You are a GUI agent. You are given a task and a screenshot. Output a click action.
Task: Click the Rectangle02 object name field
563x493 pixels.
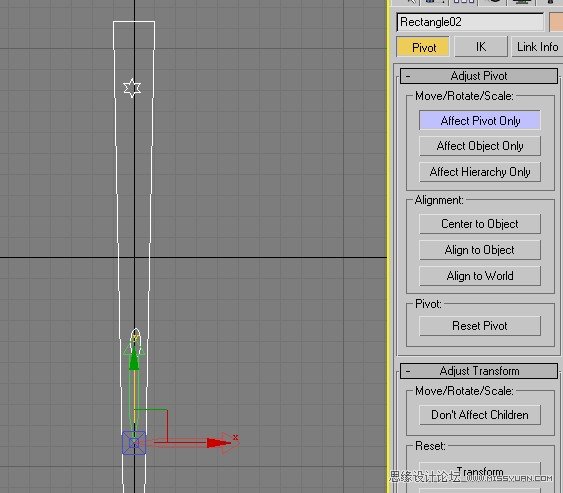click(x=470, y=22)
